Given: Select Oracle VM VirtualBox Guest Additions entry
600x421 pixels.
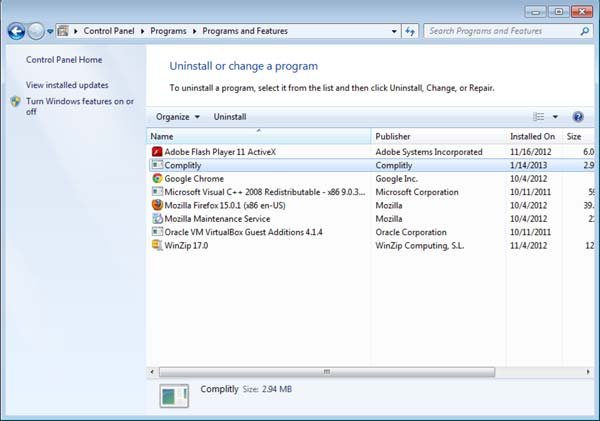Looking at the screenshot, I should click(x=243, y=232).
